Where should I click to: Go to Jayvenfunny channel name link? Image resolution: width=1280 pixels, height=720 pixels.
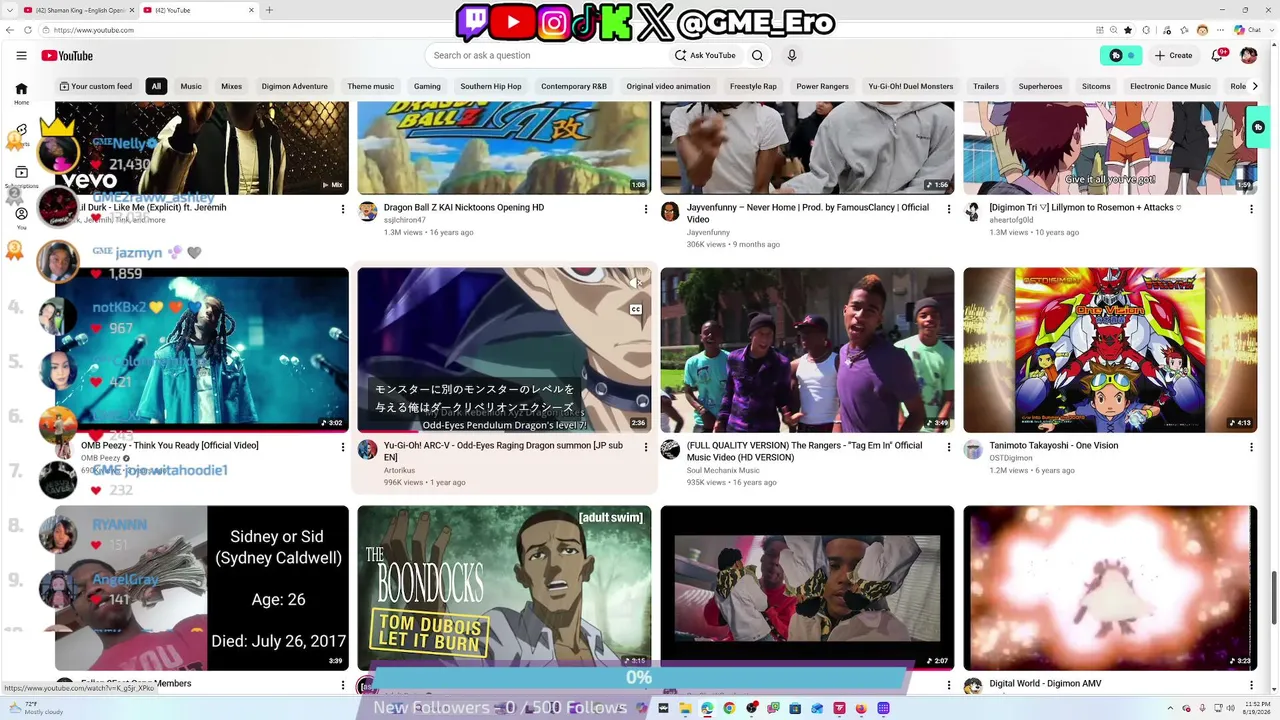click(708, 232)
